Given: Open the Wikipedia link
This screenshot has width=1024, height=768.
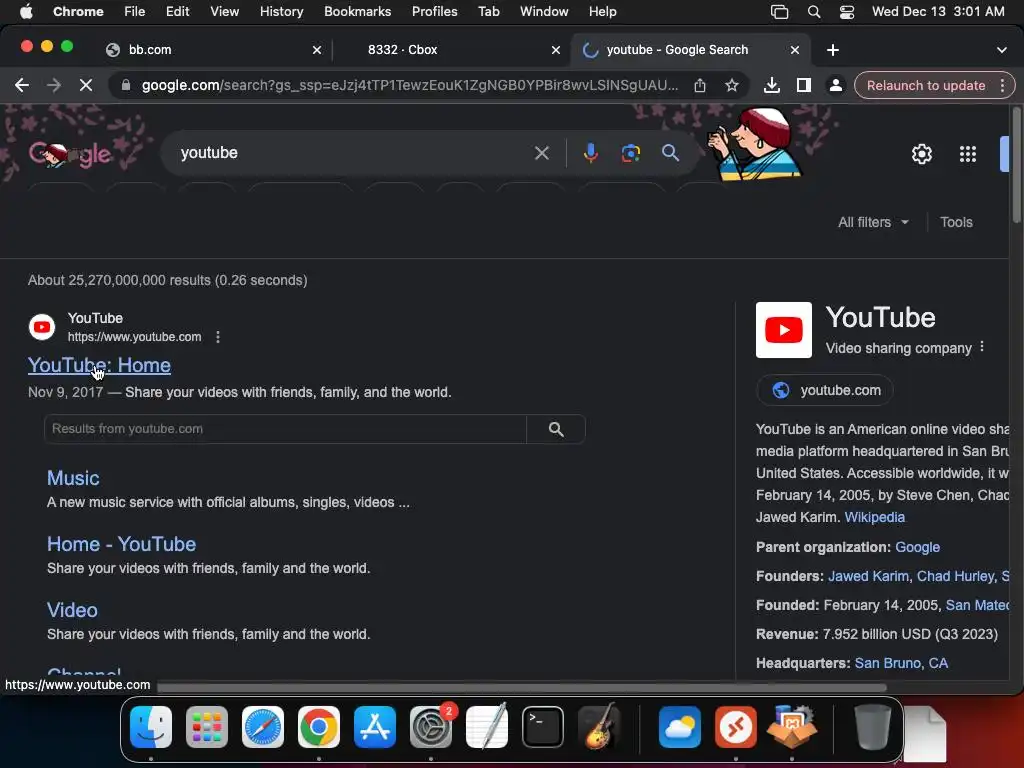Looking at the screenshot, I should [x=874, y=517].
